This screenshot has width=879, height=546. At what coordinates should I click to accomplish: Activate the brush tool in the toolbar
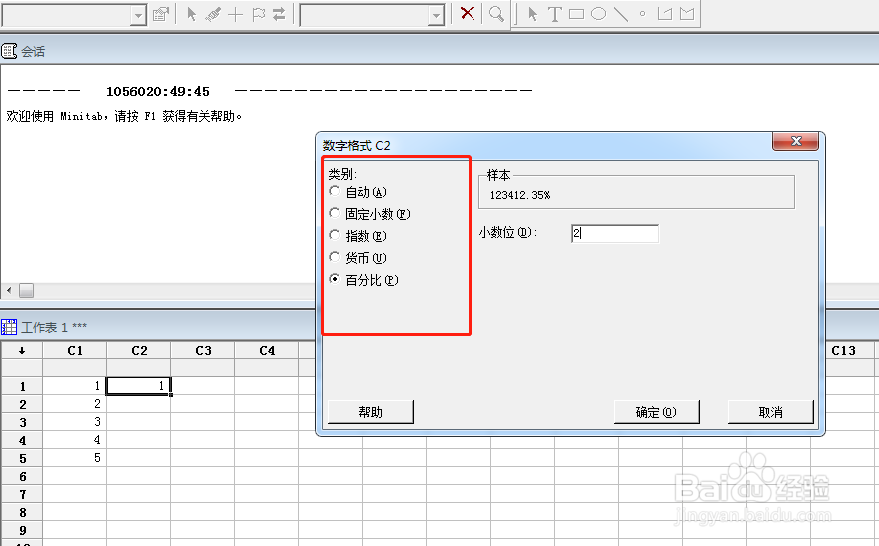[213, 14]
